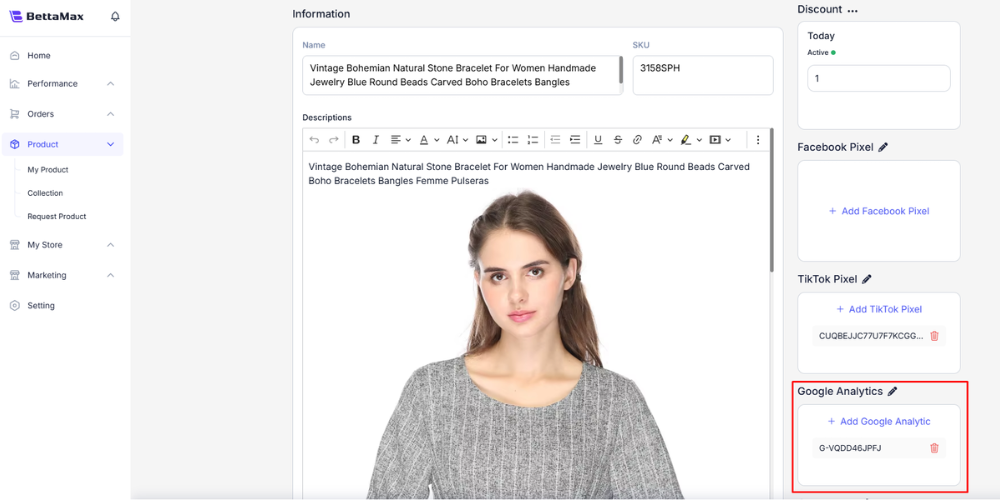Viewport: 1000px width, 500px height.
Task: Redo the last edit in the editor
Action: tap(334, 140)
